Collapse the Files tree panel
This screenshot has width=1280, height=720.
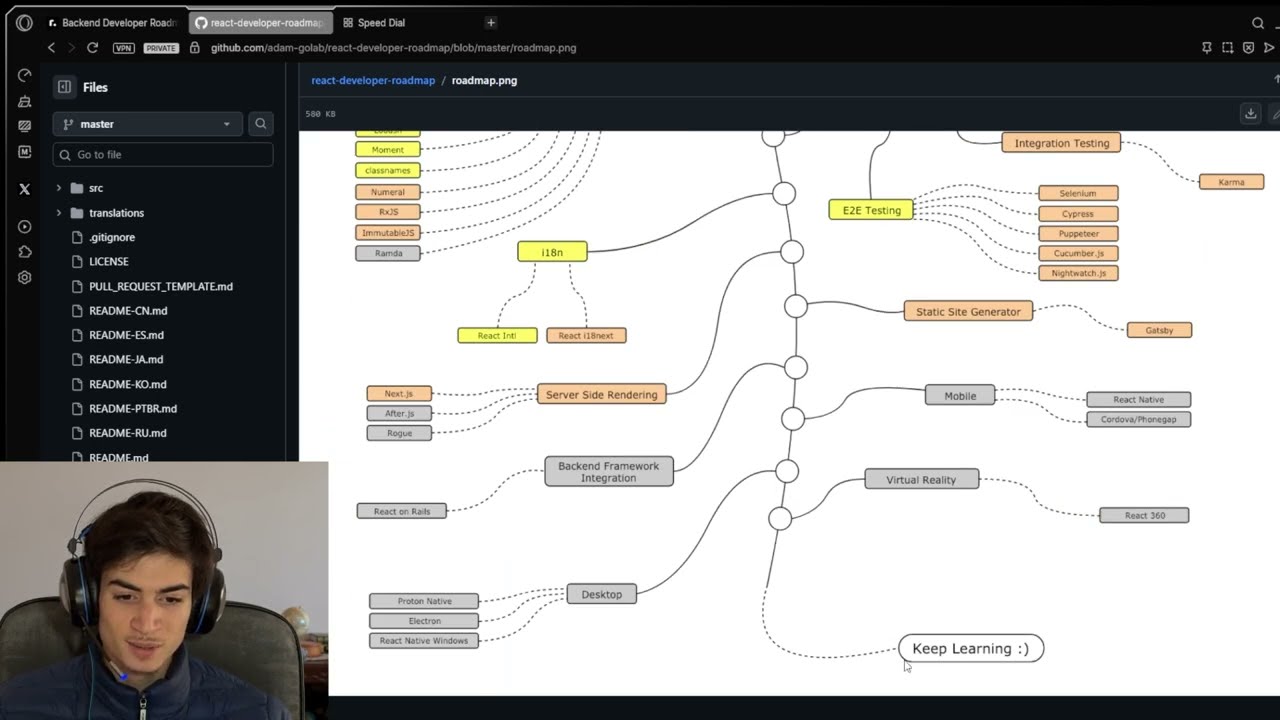[x=64, y=87]
